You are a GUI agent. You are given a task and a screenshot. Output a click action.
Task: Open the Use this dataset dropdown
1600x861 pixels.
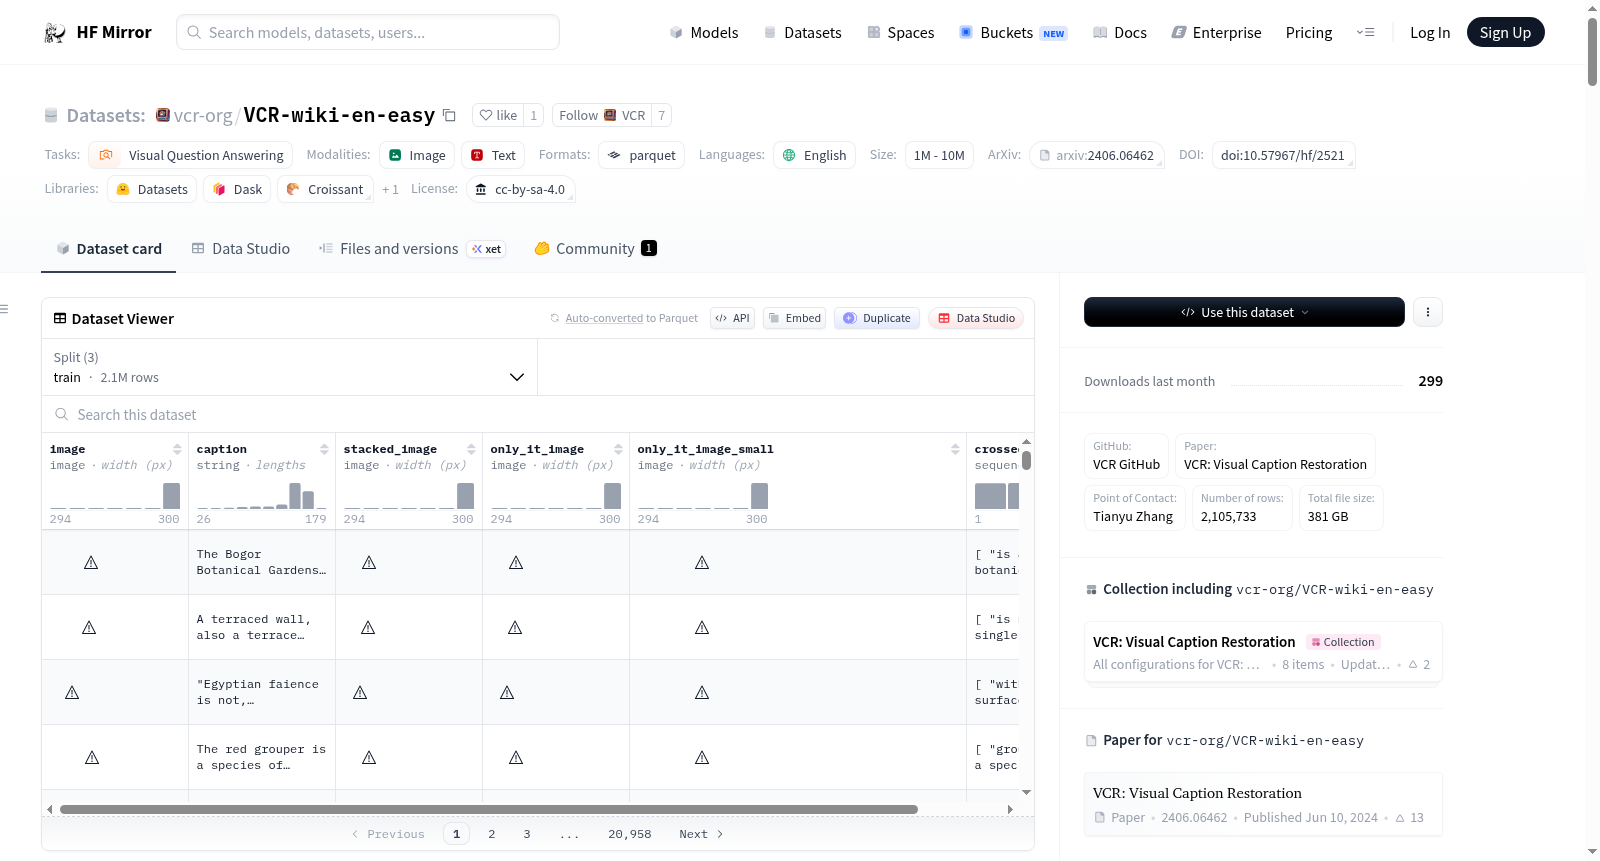(x=1244, y=312)
